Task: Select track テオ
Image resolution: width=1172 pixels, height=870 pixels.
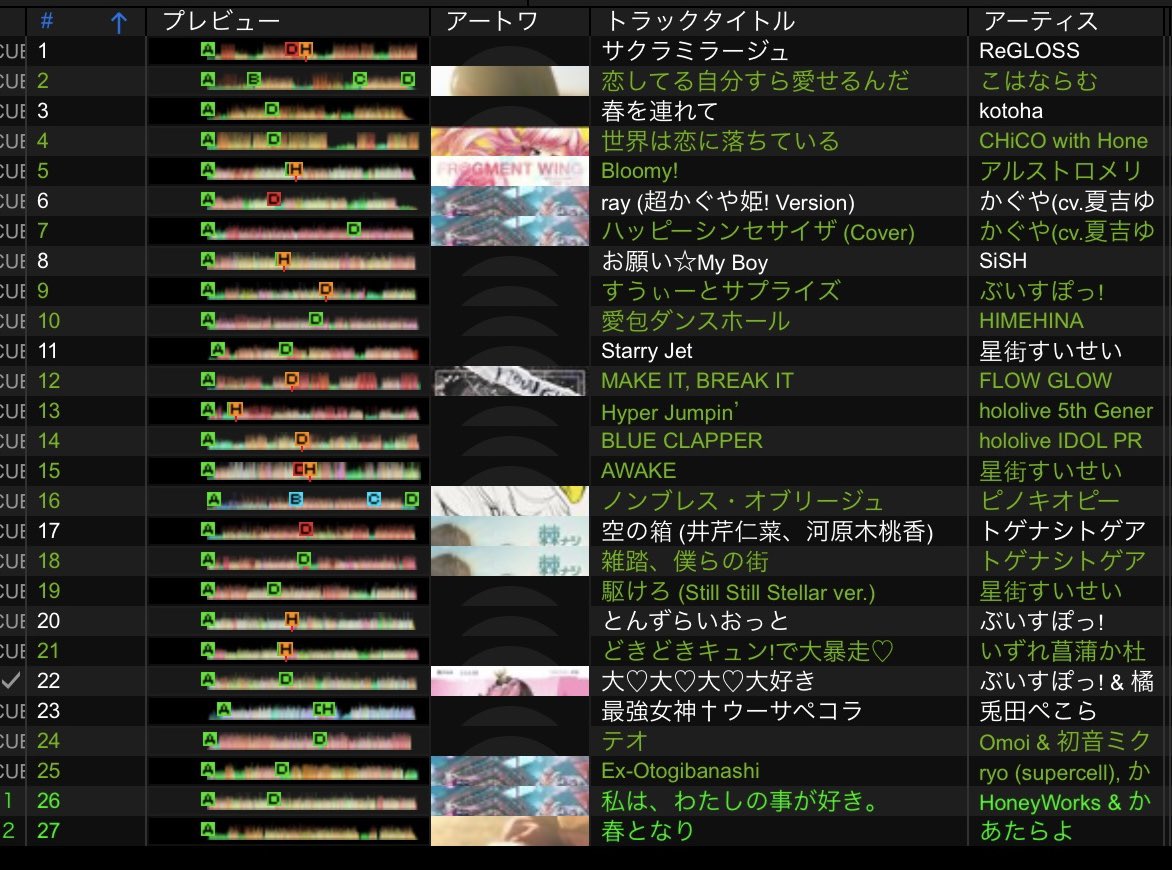Action: coord(624,741)
